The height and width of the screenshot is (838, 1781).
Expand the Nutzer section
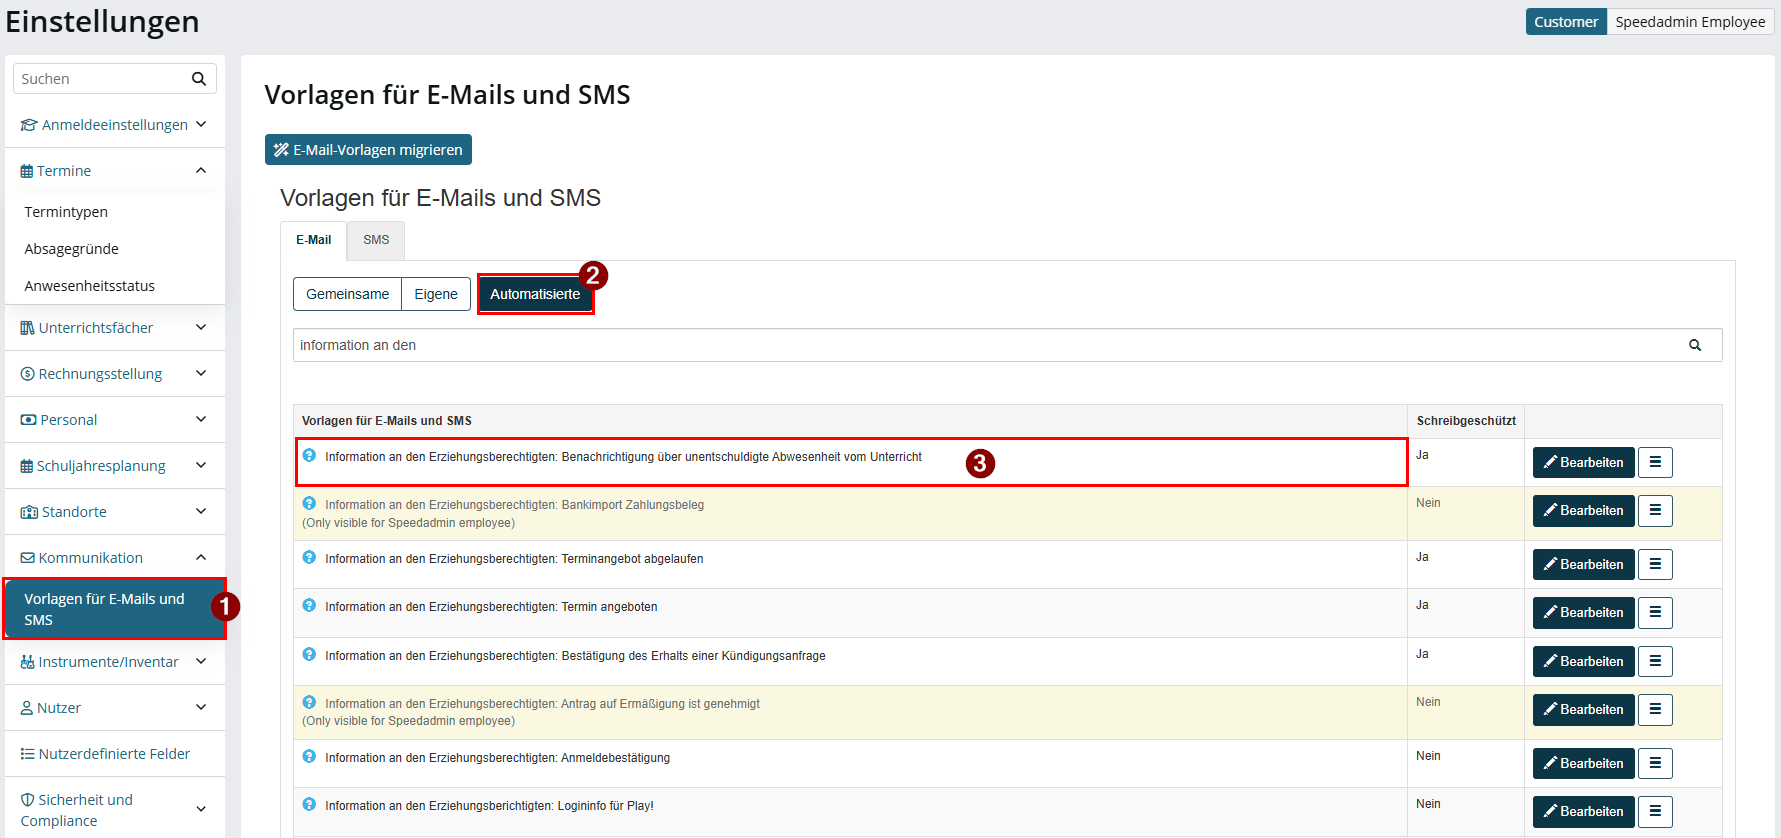click(114, 708)
